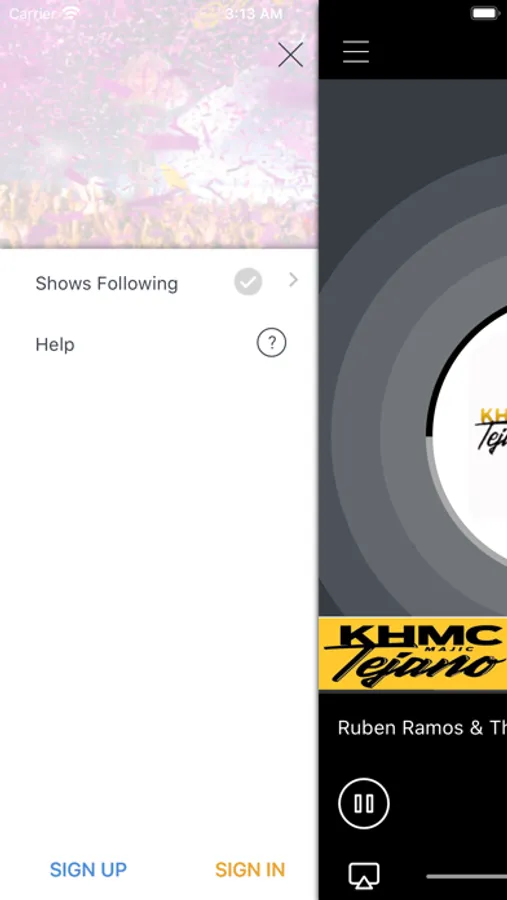
Task: Open the AirPlay output icon
Action: [x=364, y=876]
